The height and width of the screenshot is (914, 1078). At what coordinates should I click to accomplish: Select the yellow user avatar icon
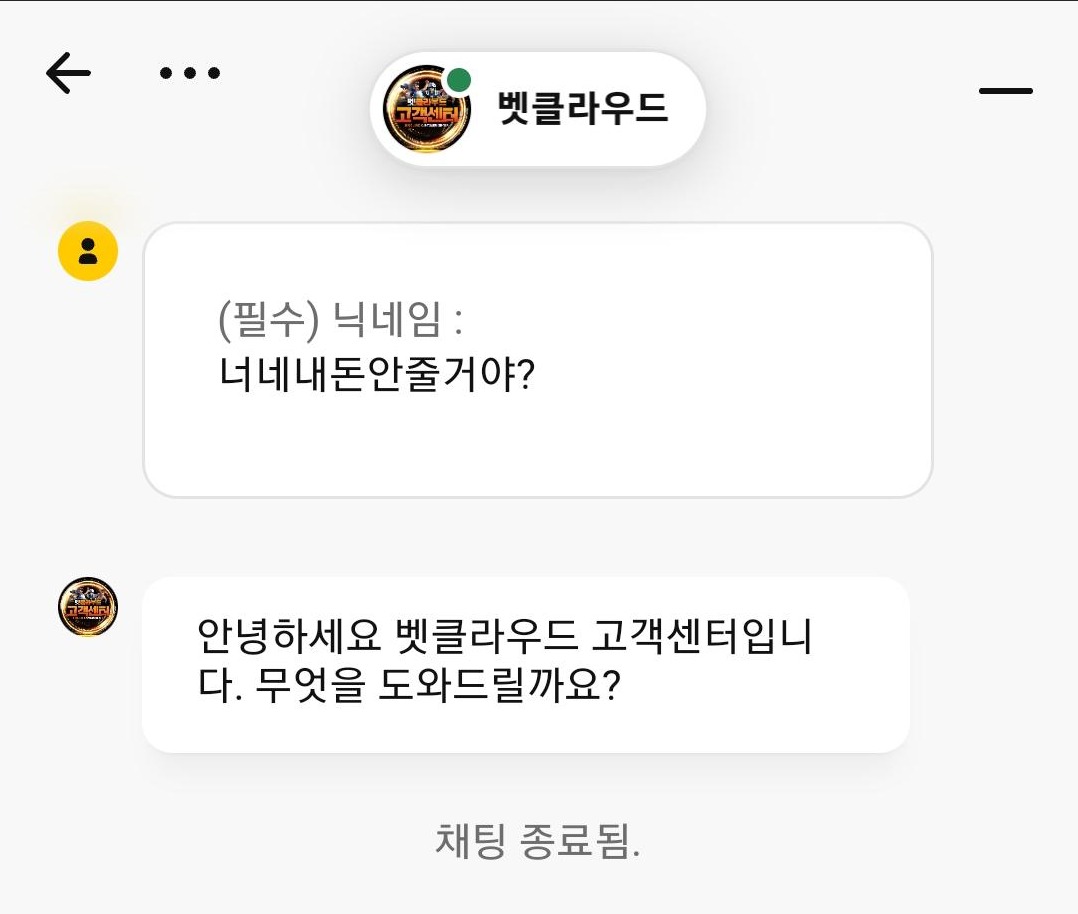88,251
